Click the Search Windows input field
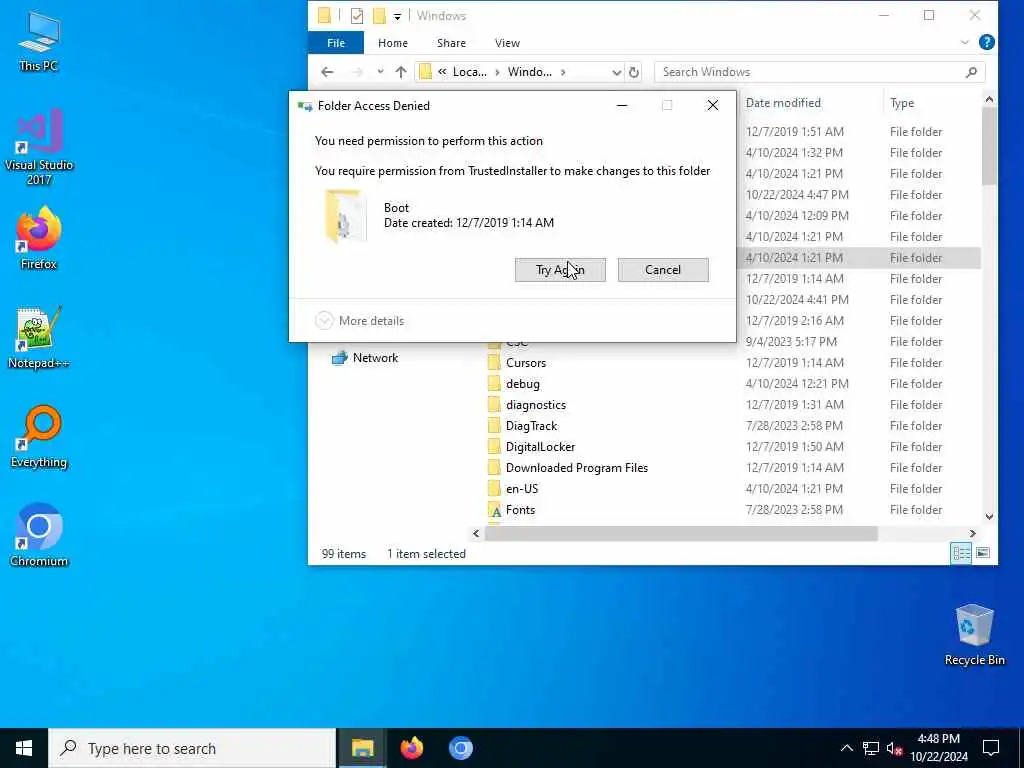Screen dimensions: 1024x768 coord(808,72)
